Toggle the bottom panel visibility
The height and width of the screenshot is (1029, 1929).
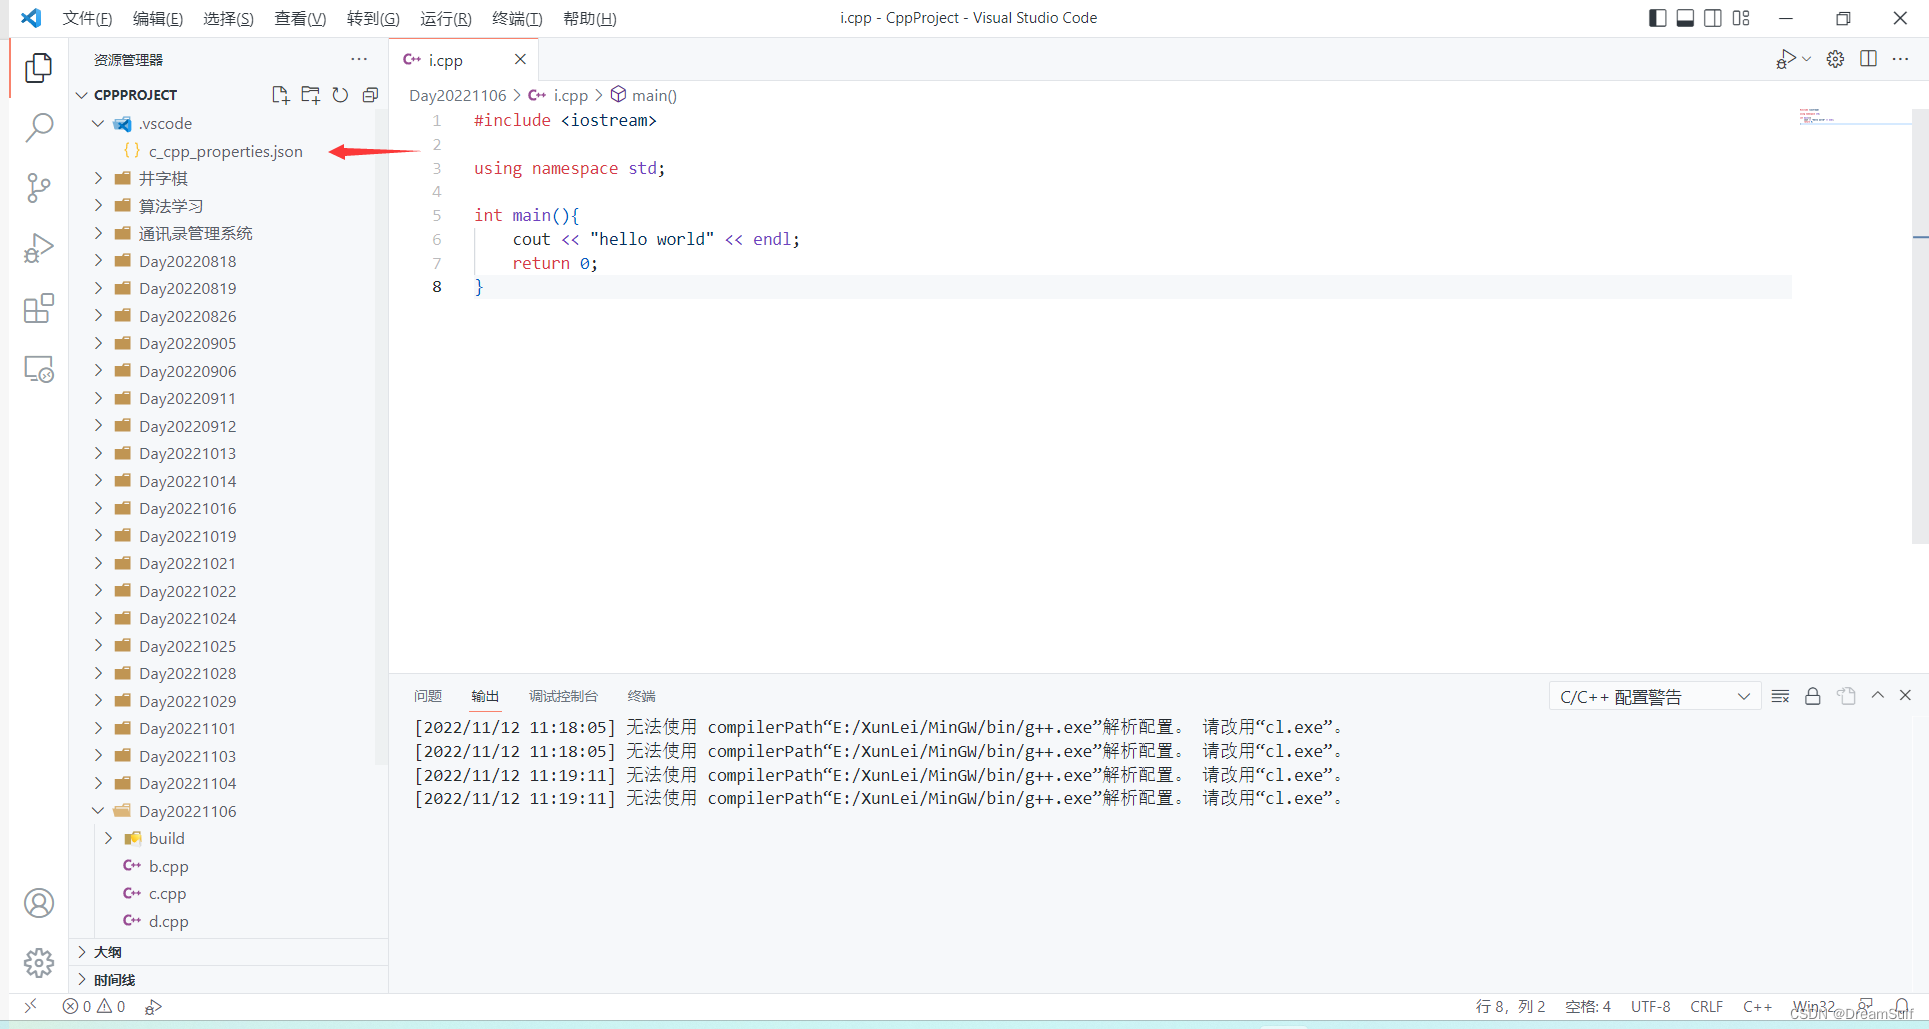(1685, 18)
